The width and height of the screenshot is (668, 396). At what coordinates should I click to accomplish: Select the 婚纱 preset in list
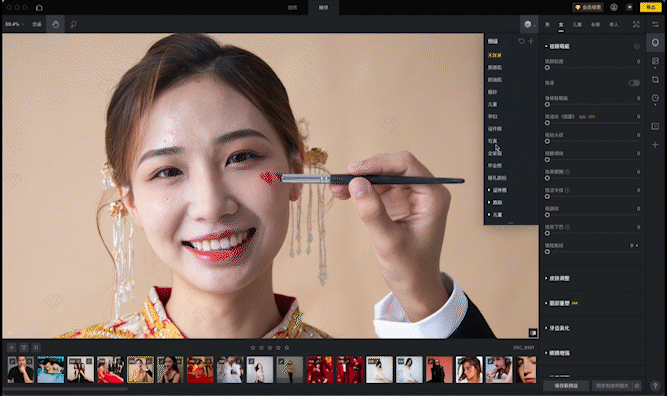click(x=492, y=92)
